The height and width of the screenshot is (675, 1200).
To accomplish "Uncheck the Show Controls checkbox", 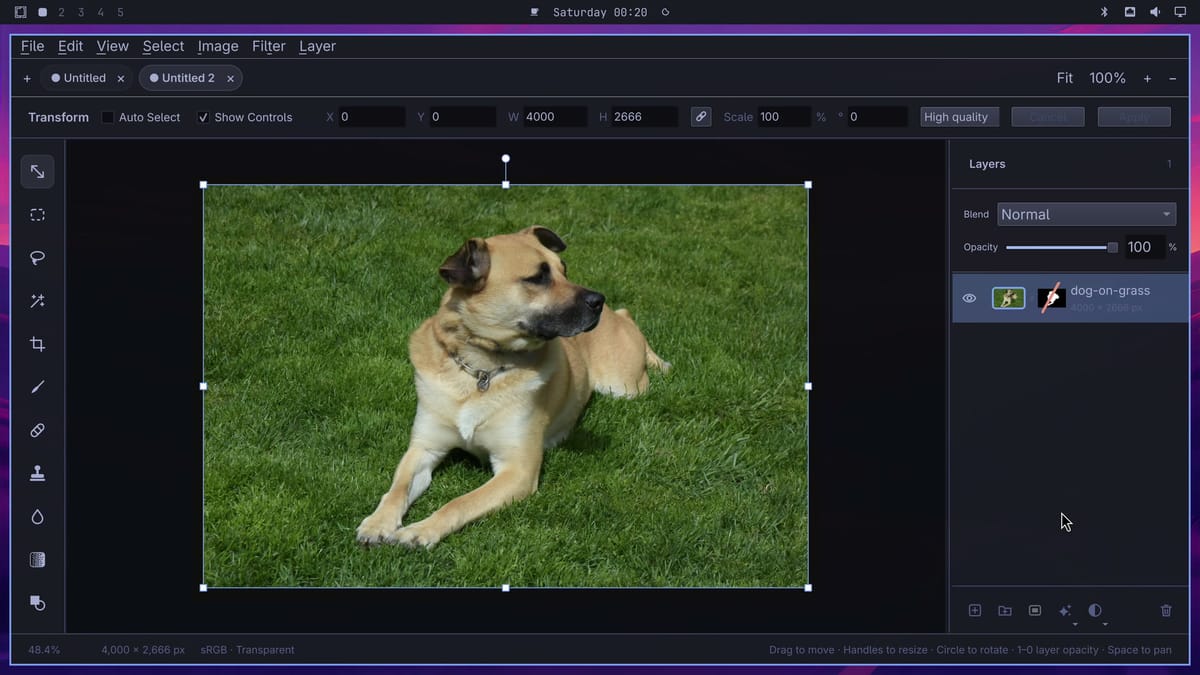I will (x=203, y=117).
